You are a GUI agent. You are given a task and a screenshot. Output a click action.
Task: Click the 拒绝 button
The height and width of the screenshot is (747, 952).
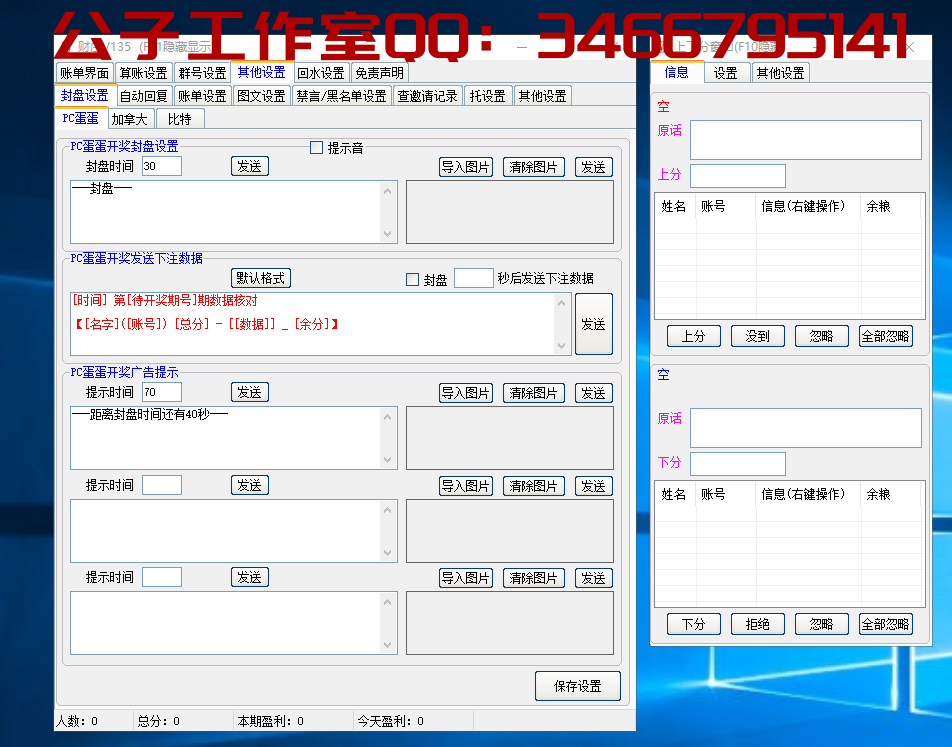[x=758, y=624]
